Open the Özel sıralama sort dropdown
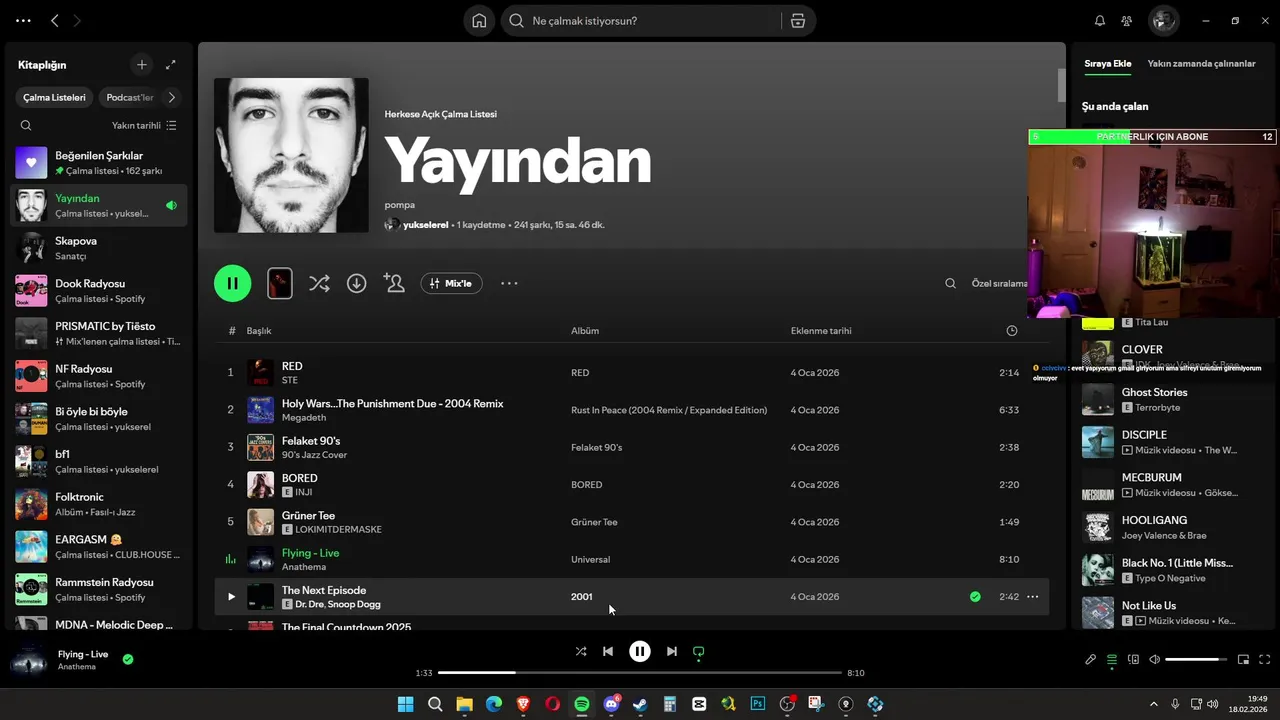This screenshot has height=720, width=1280. pos(999,283)
